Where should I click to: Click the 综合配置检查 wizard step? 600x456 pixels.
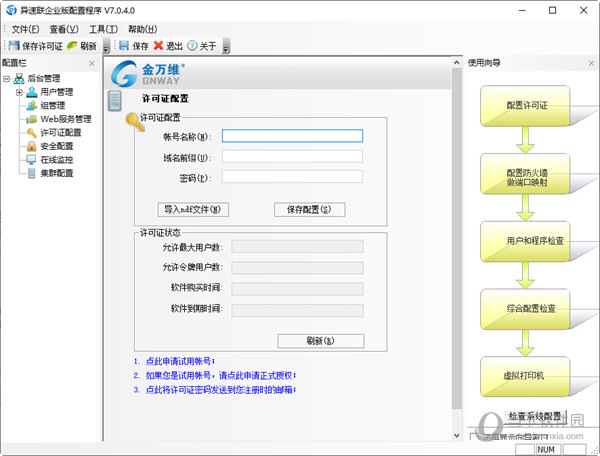(x=525, y=309)
